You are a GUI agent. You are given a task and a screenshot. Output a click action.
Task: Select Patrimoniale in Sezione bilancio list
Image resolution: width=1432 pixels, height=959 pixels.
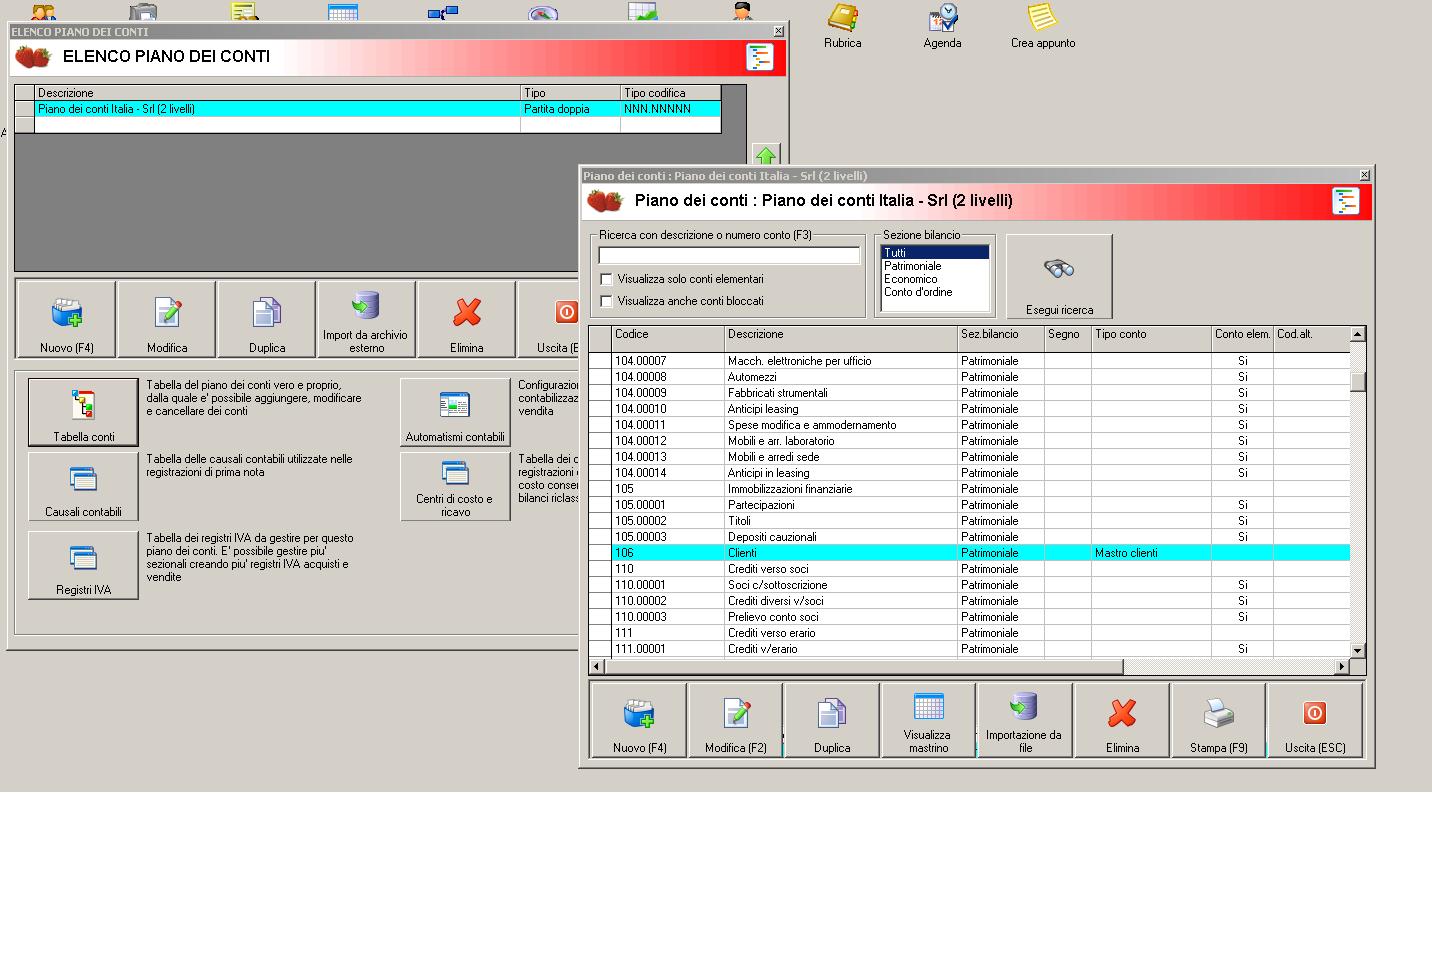point(912,266)
